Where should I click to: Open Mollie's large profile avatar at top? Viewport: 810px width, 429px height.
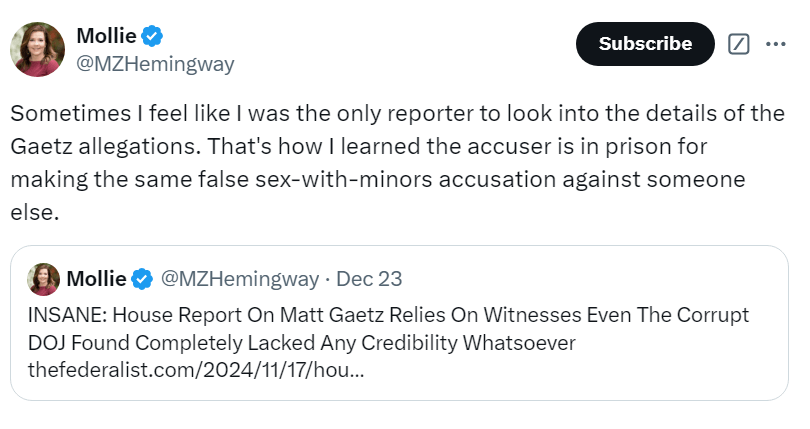coord(38,47)
